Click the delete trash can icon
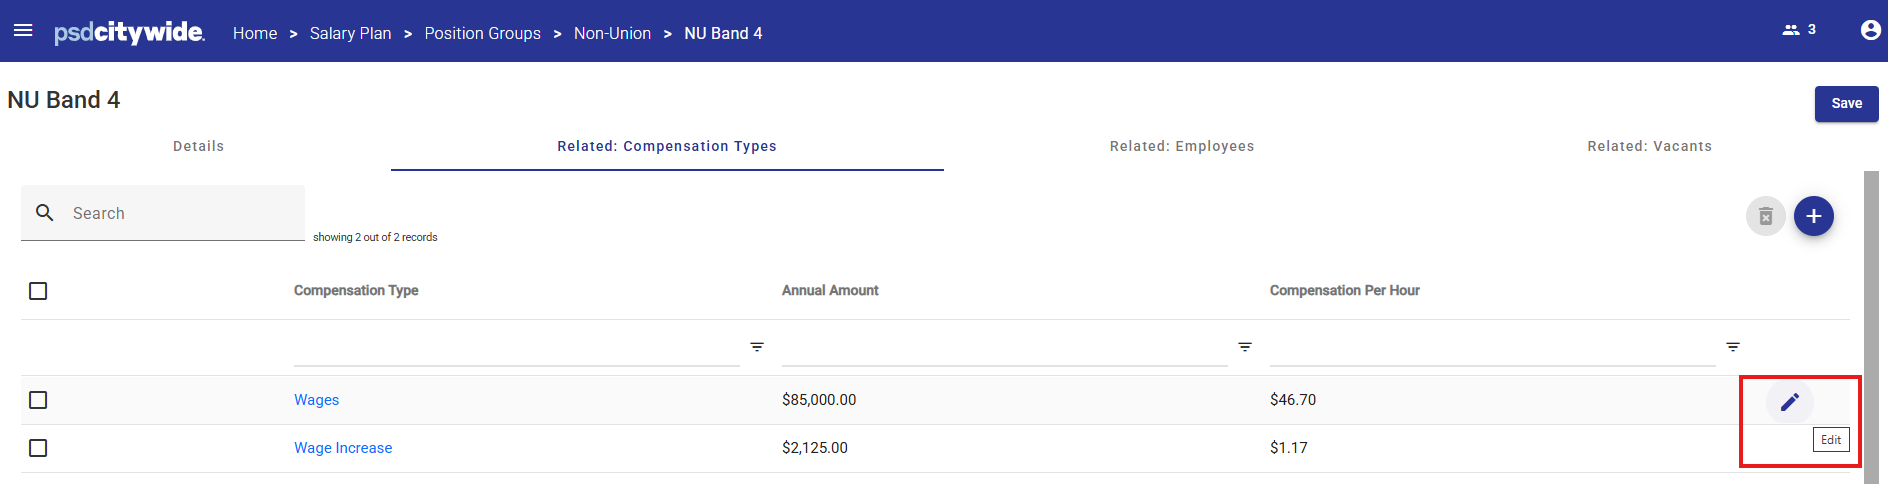Screen dimensions: 1888x484 [x=1766, y=216]
